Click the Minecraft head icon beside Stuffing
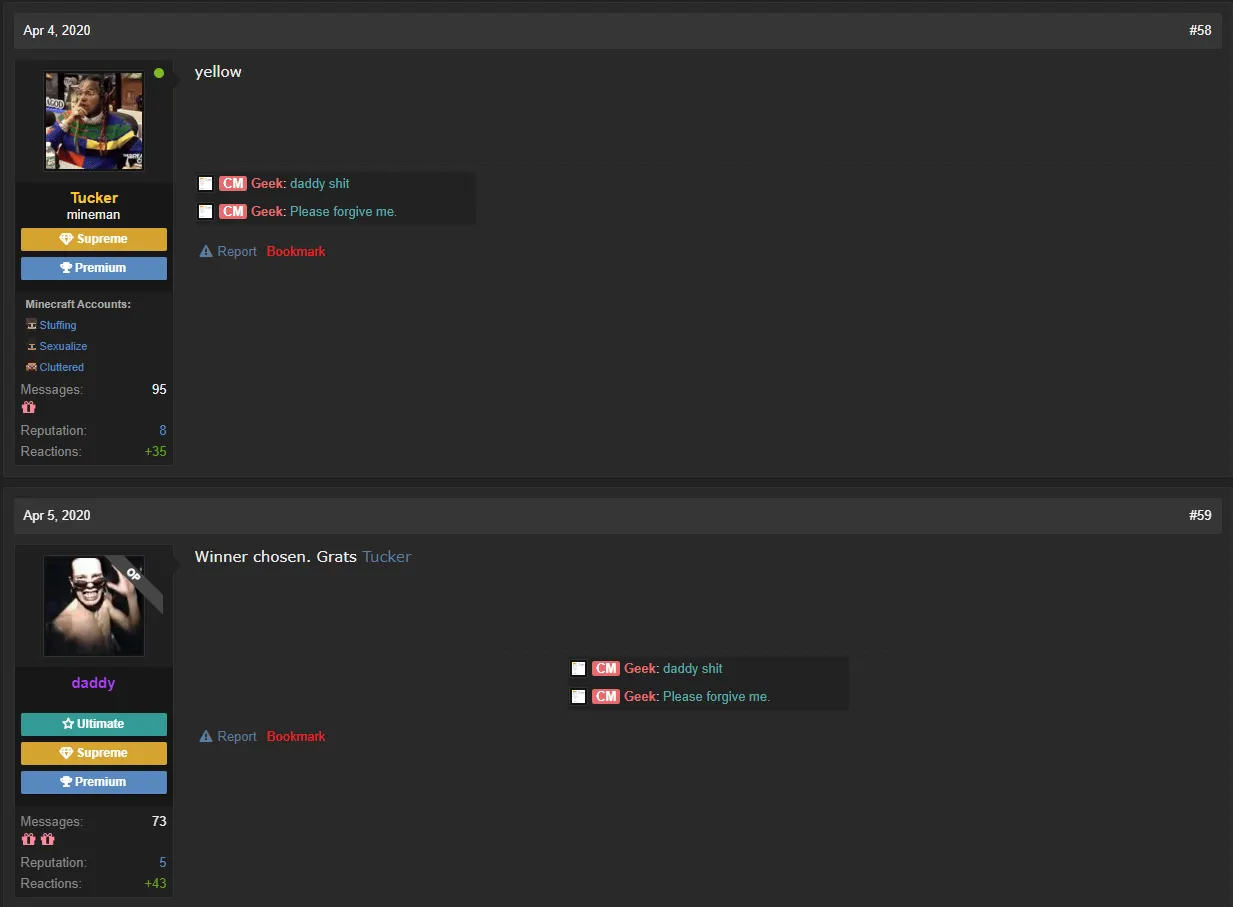1233x907 pixels. [31, 325]
